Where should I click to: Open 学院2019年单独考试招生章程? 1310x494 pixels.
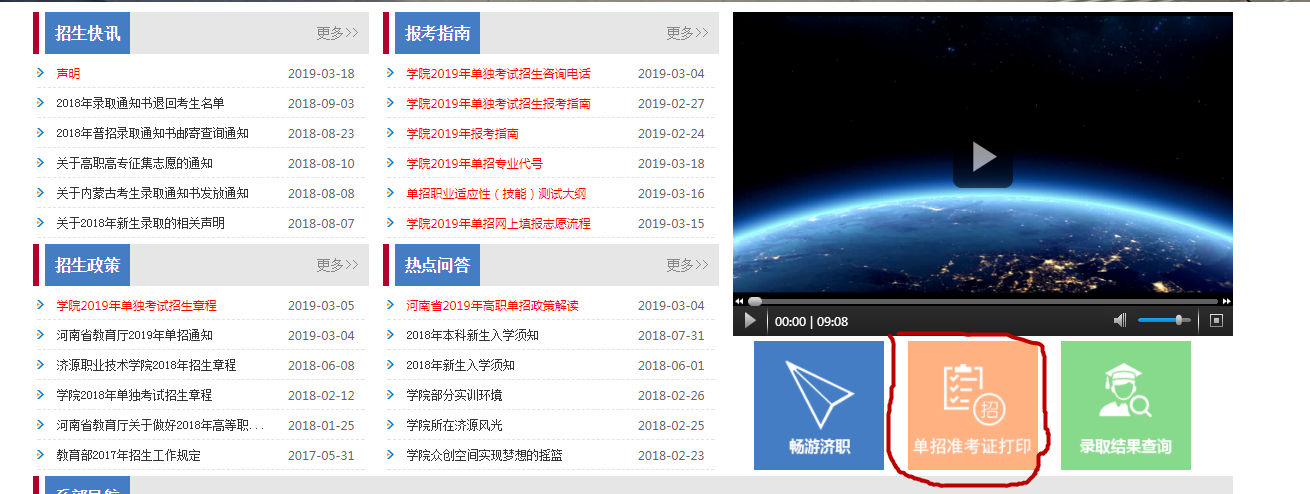(136, 306)
